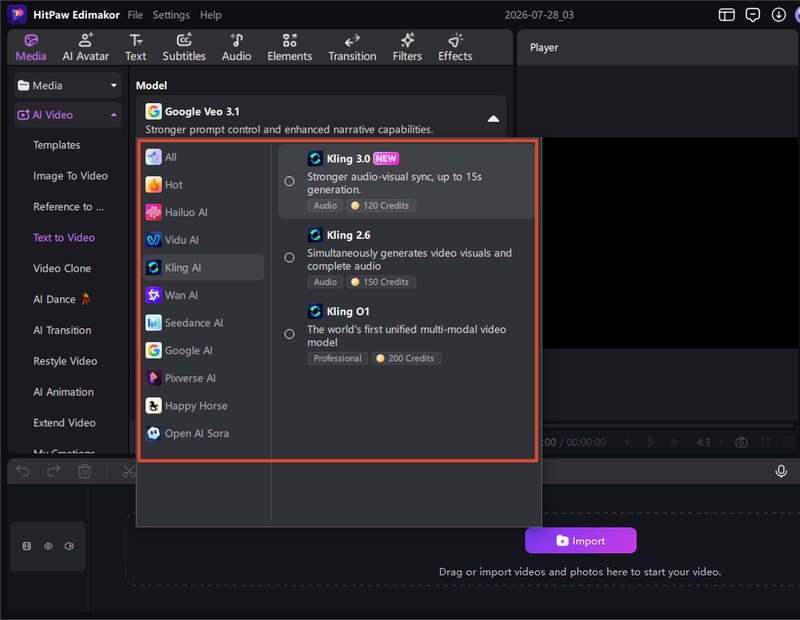The width and height of the screenshot is (800, 620).
Task: Open the Transition tab
Action: click(x=352, y=47)
